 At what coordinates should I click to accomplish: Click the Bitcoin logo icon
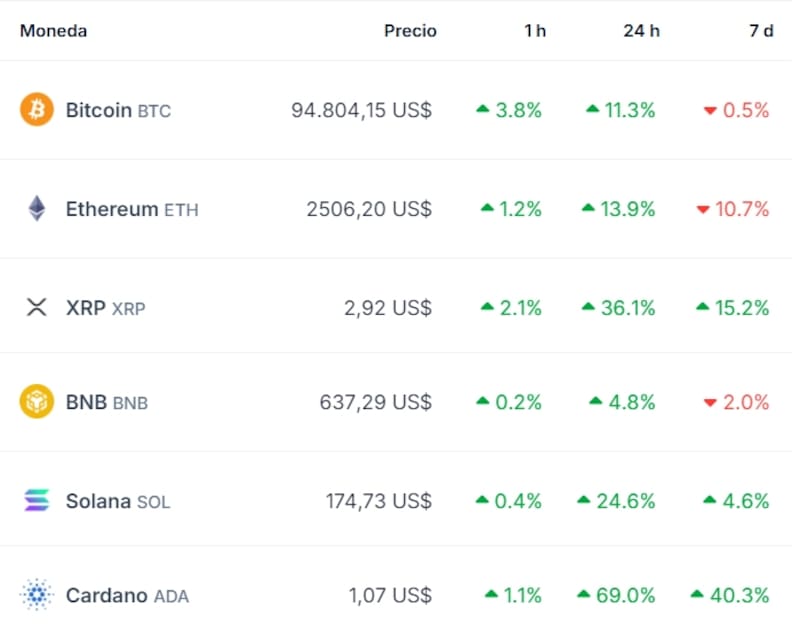(36, 110)
